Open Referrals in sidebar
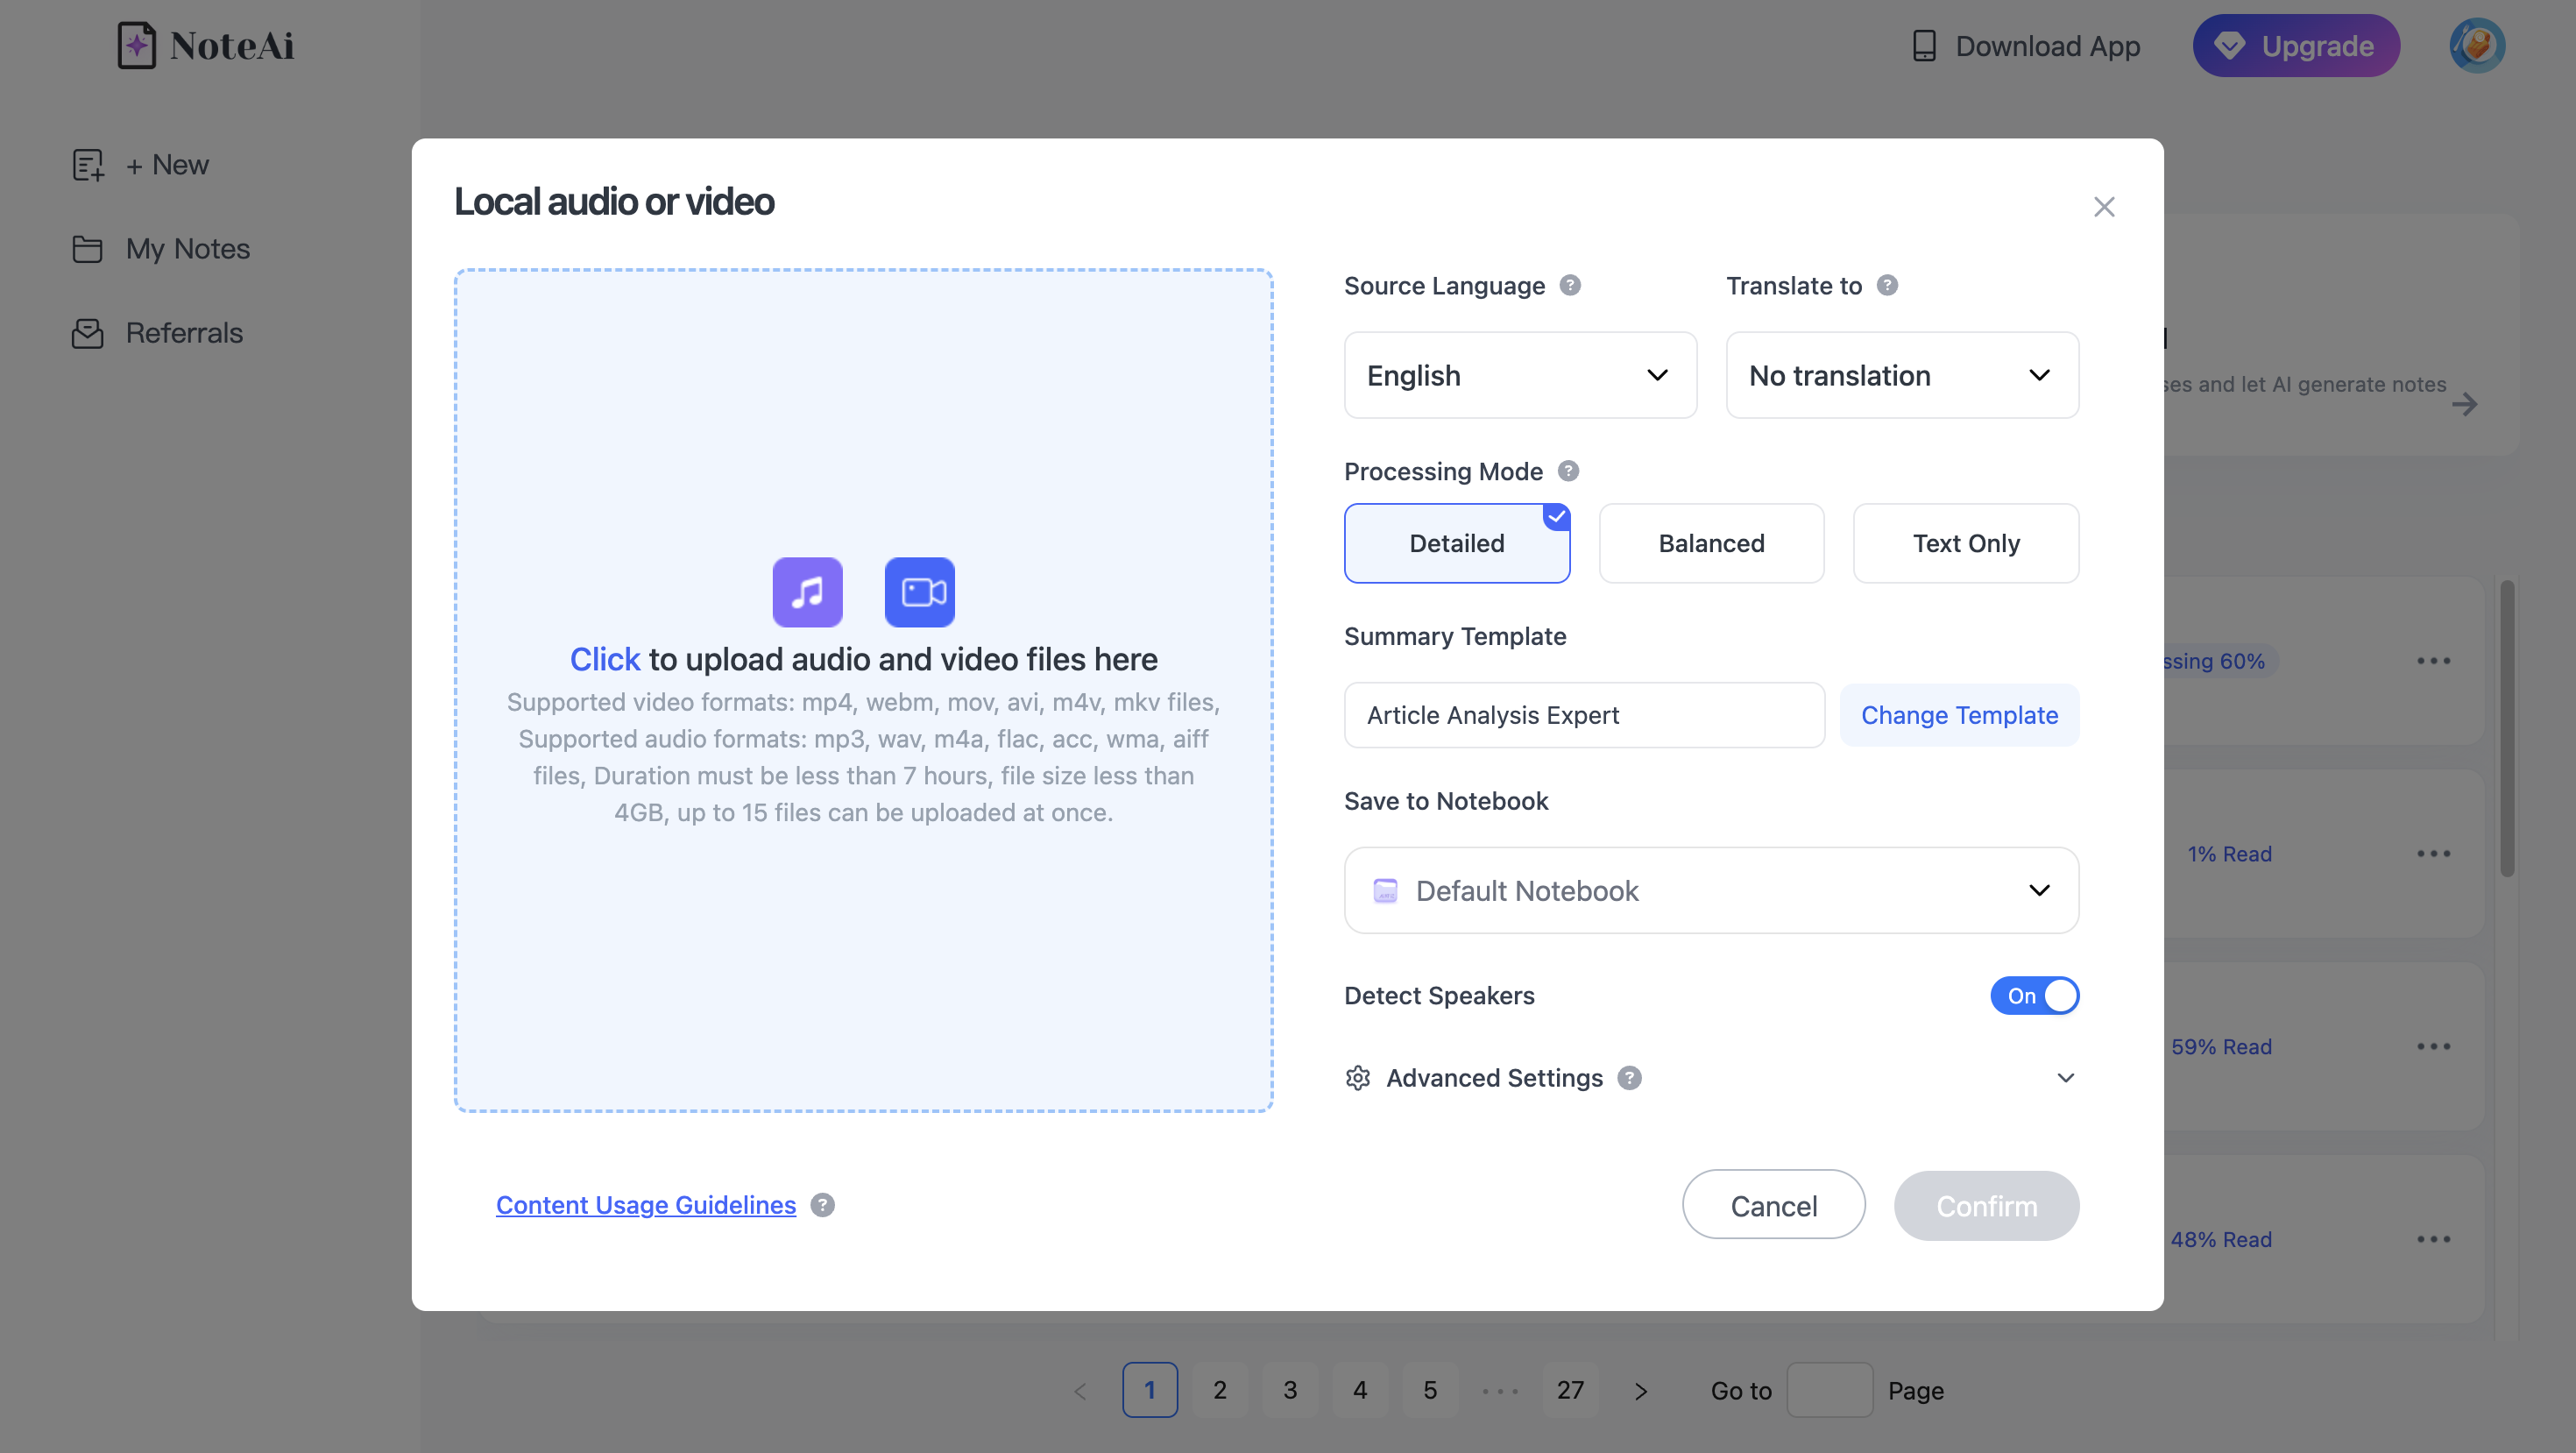Screen dimensions: 2576x1453 [158, 333]
